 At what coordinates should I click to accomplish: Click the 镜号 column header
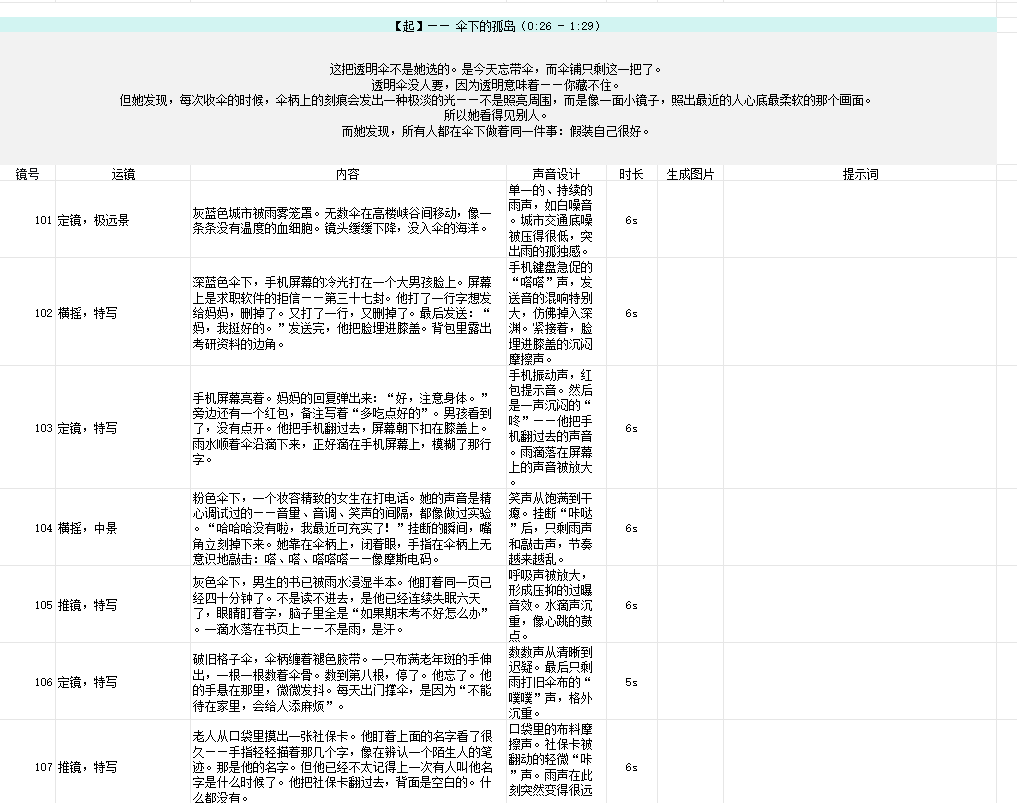[x=27, y=173]
